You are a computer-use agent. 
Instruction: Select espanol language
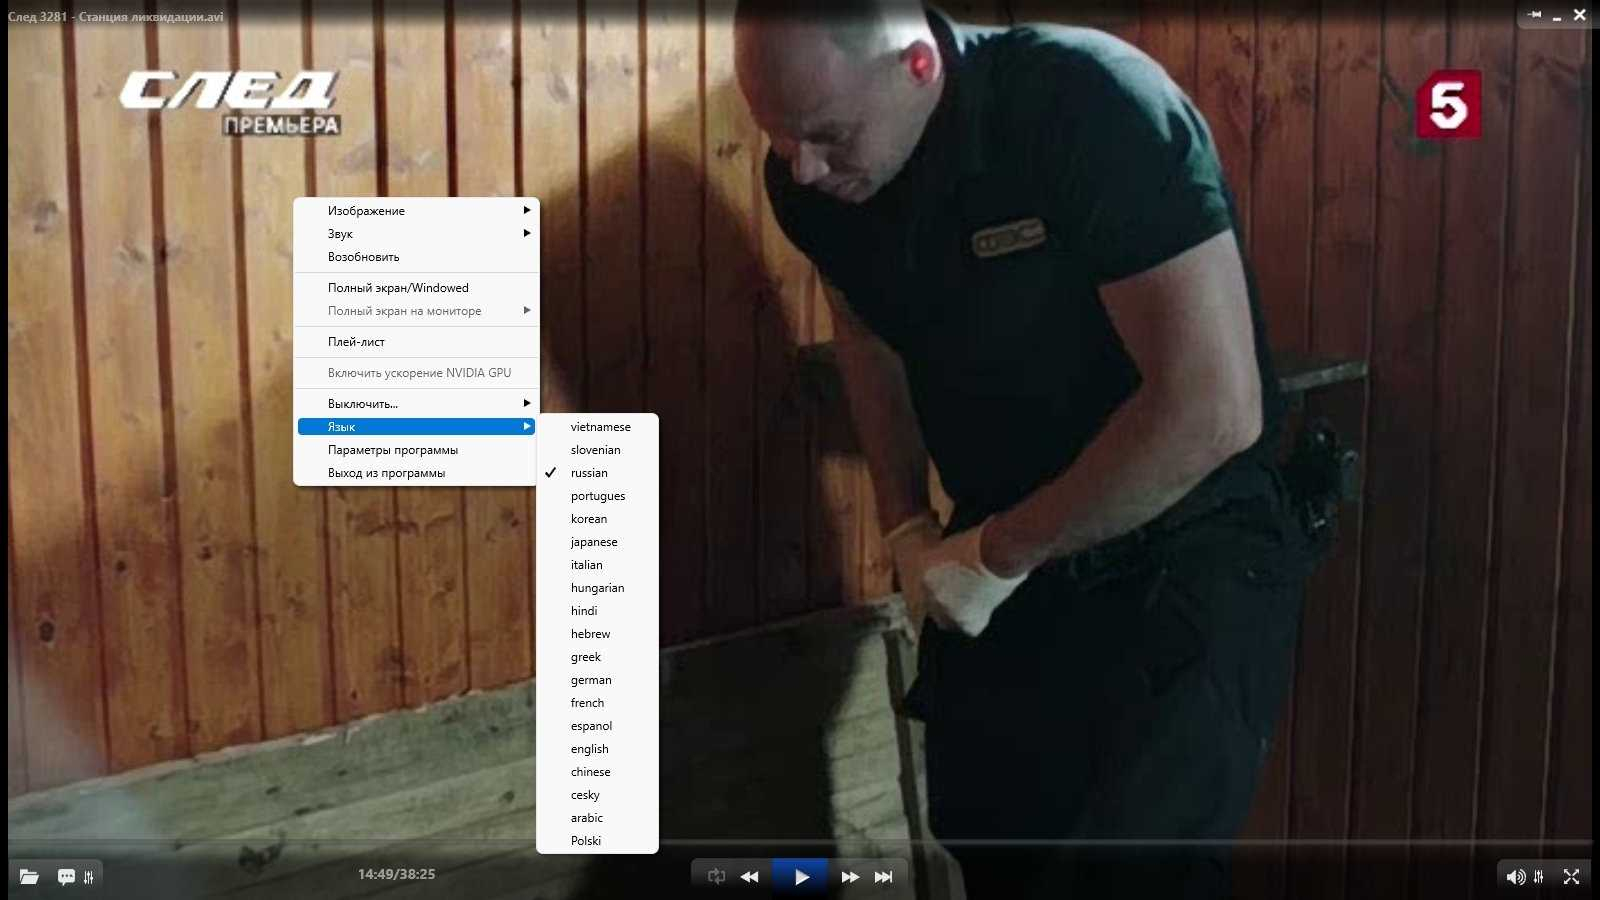point(597,726)
